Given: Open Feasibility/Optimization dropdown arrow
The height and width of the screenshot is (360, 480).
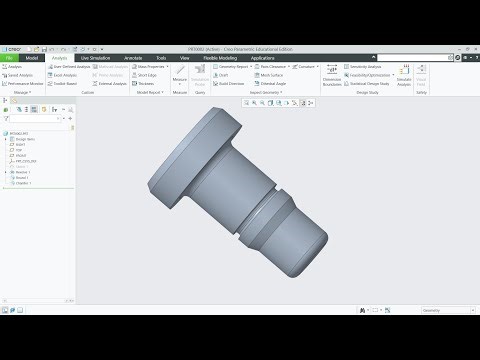Looking at the screenshot, I should point(393,75).
